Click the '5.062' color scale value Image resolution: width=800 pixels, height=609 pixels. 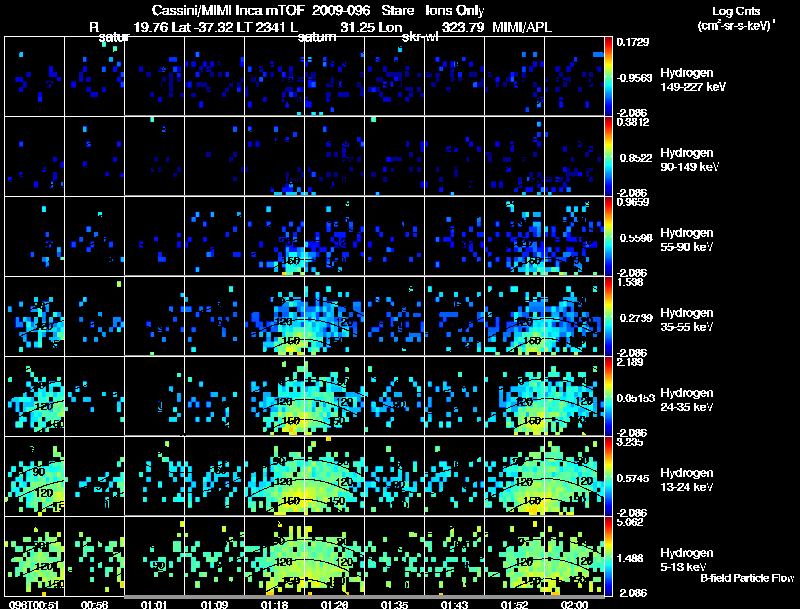pos(630,522)
